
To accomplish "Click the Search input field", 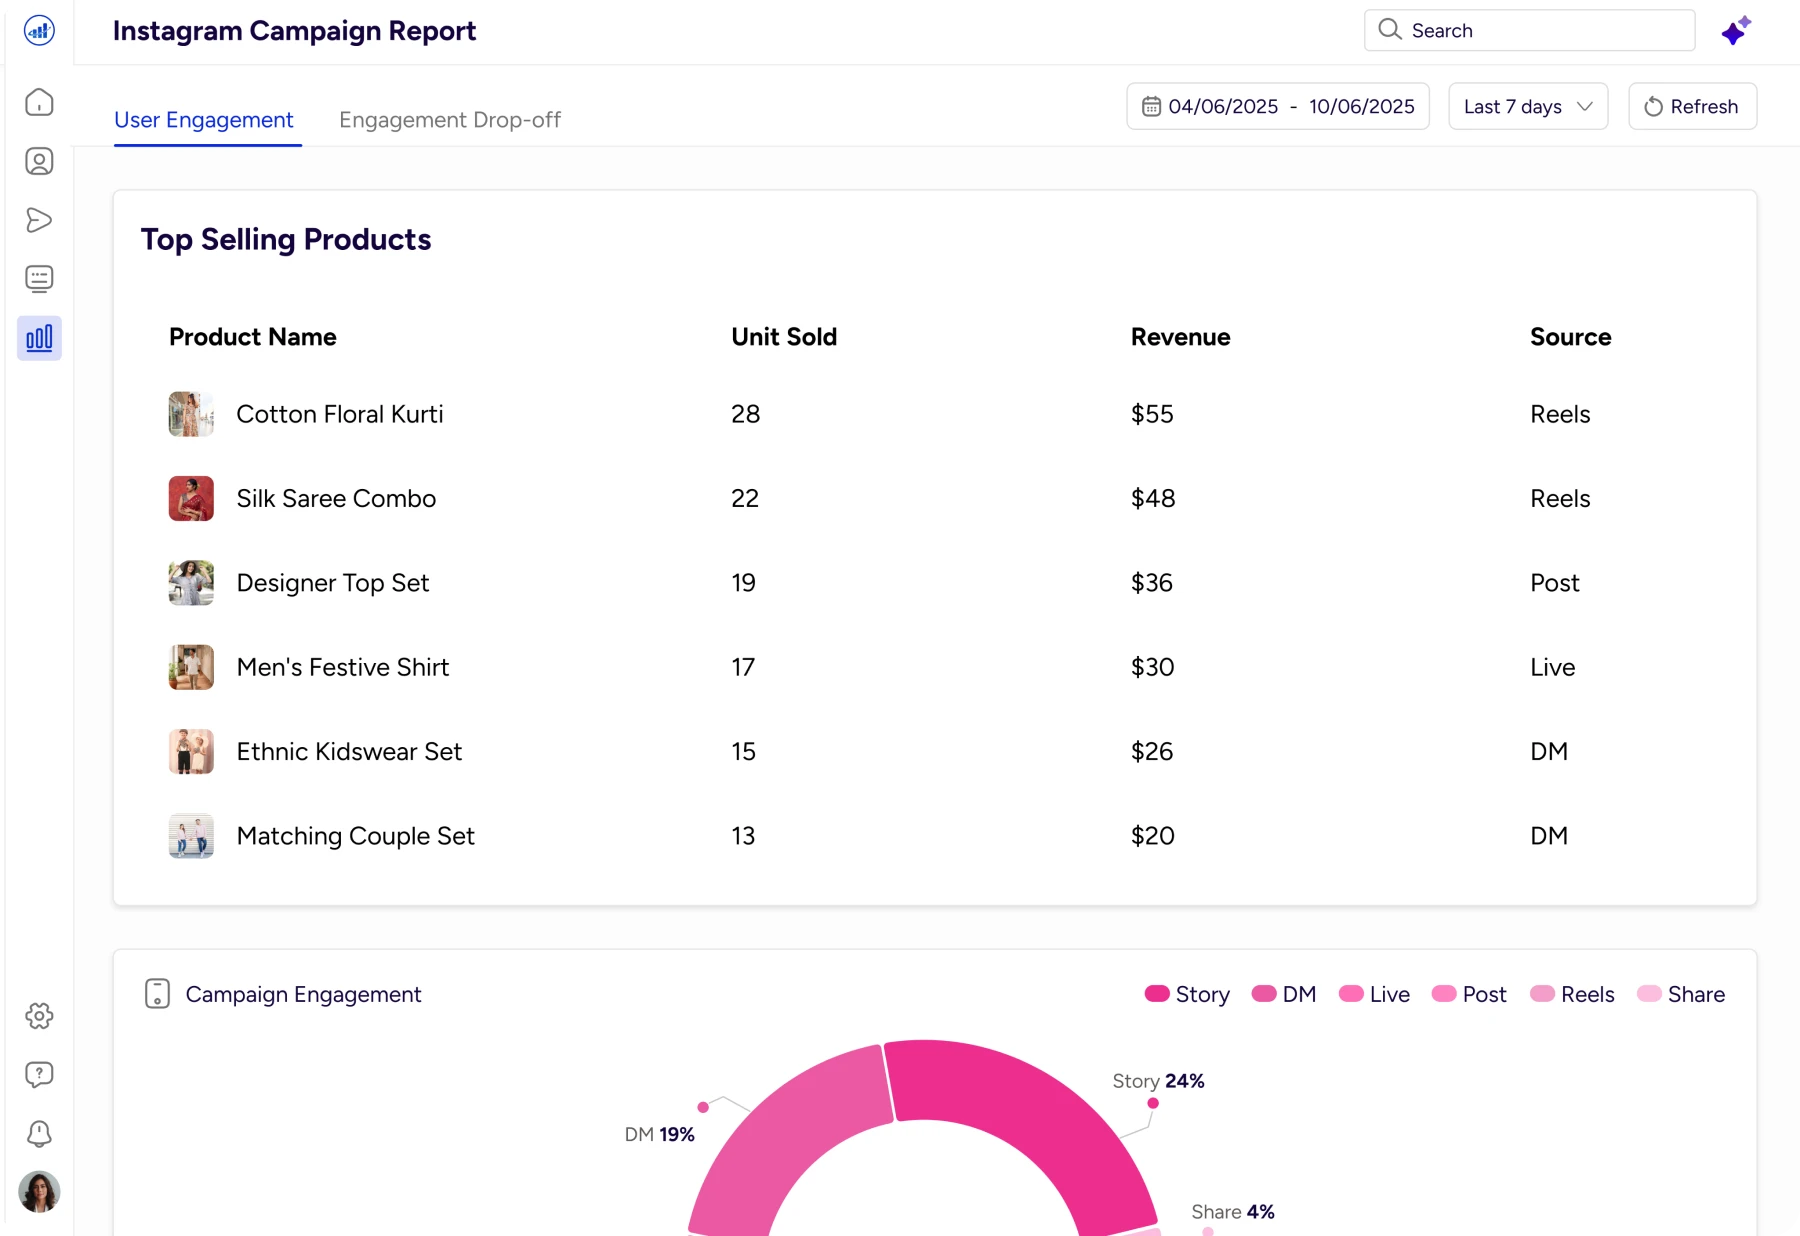I will tap(1529, 31).
